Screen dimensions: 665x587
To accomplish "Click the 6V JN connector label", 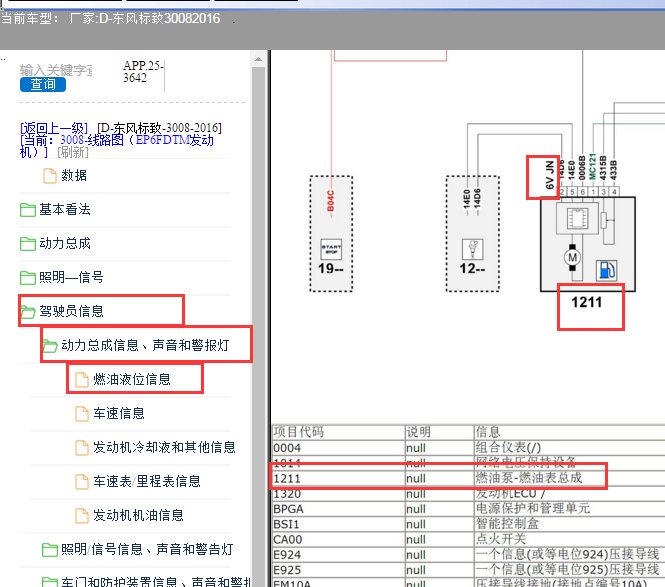I will click(x=549, y=175).
